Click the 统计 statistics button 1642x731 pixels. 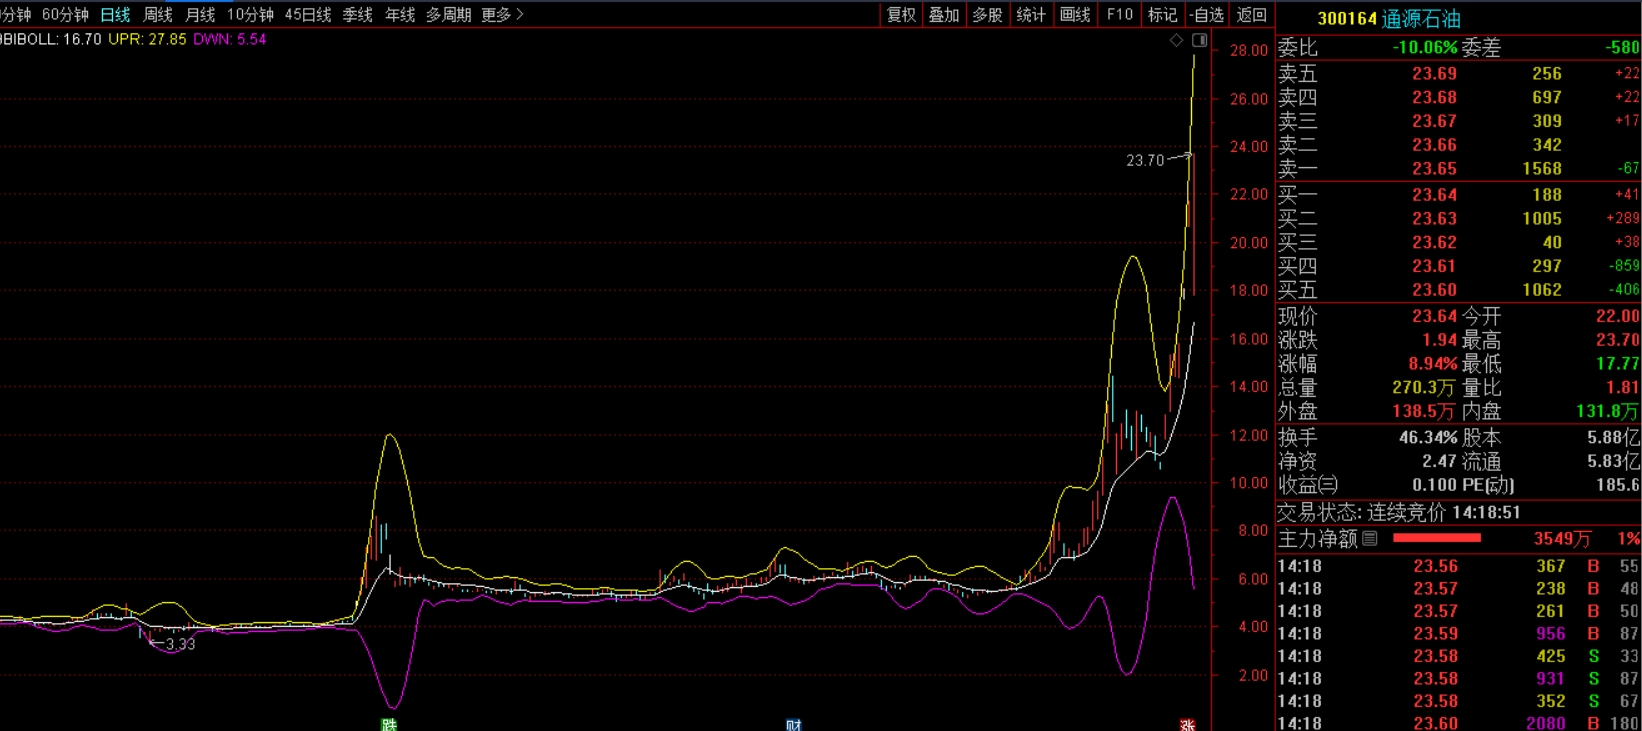pyautogui.click(x=1031, y=14)
